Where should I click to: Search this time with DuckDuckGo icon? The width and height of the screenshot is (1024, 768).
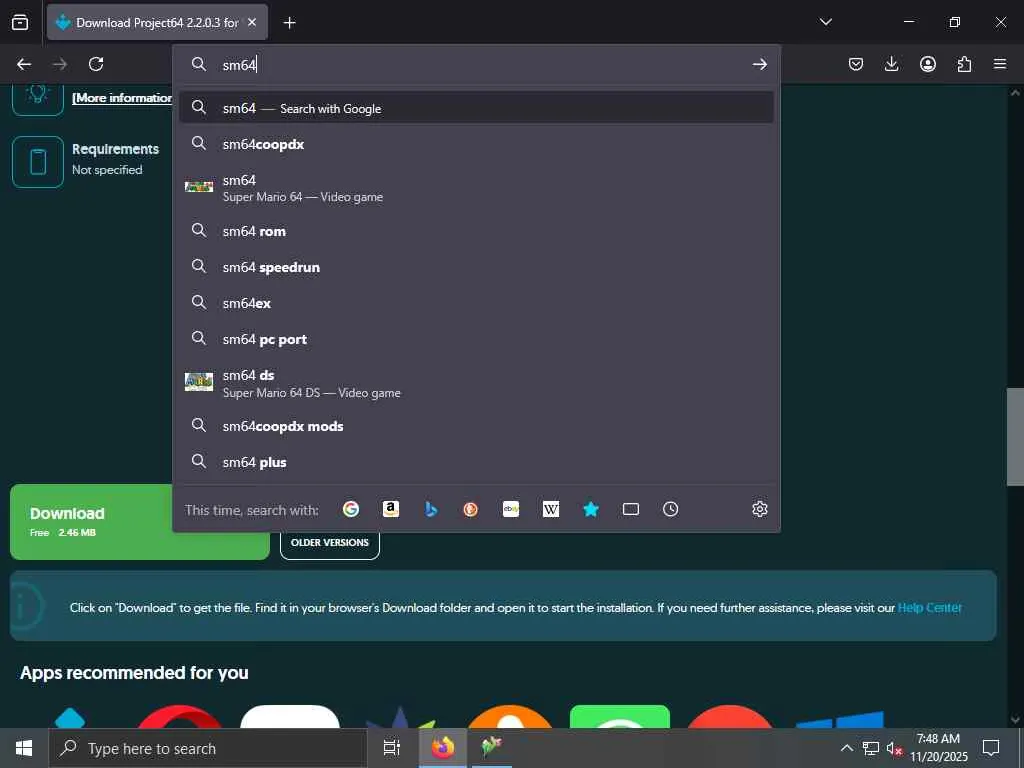471,509
